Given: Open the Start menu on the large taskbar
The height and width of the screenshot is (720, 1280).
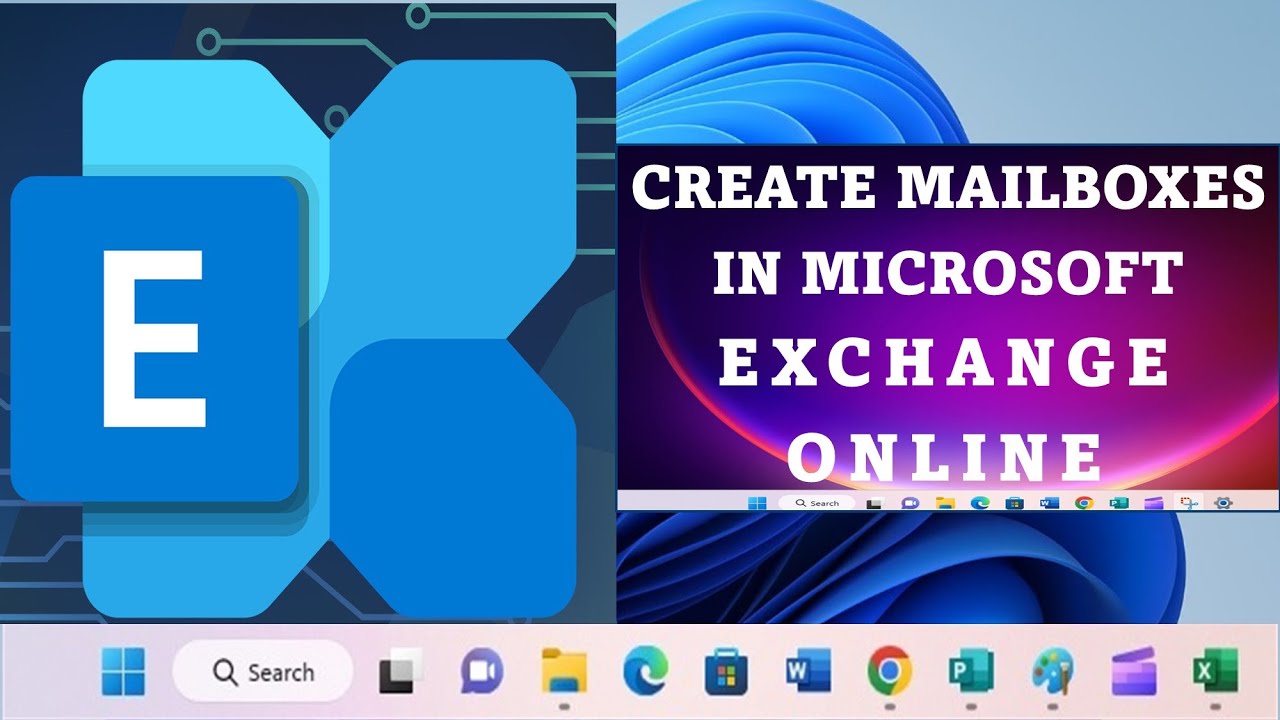Looking at the screenshot, I should click(x=123, y=671).
